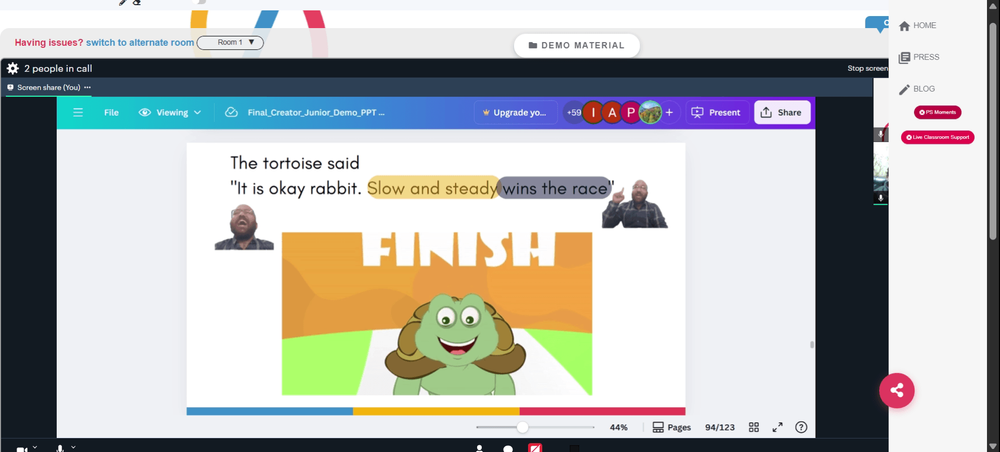Open the Help question mark icon
The height and width of the screenshot is (452, 1000).
pos(802,427)
